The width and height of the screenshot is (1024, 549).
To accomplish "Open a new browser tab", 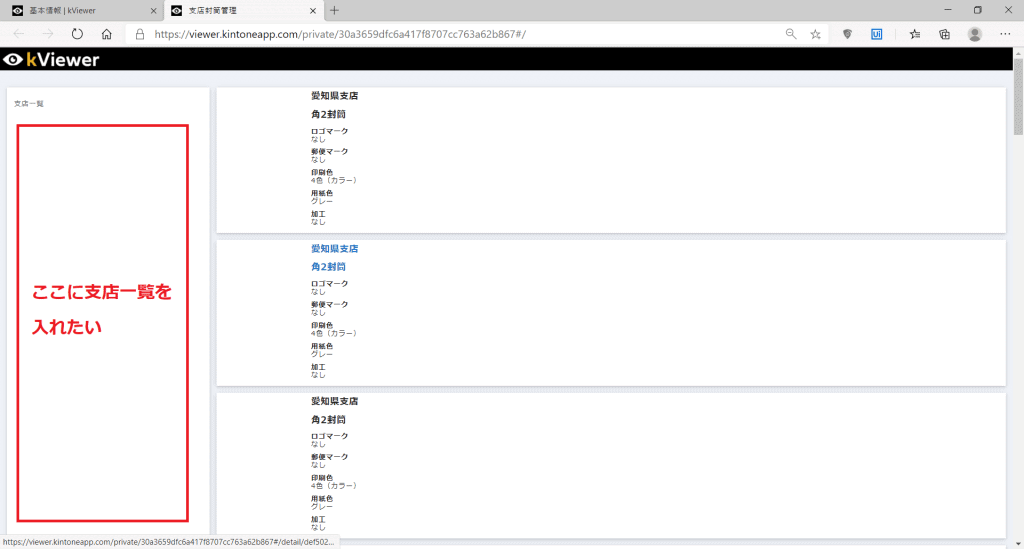I will [x=334, y=10].
